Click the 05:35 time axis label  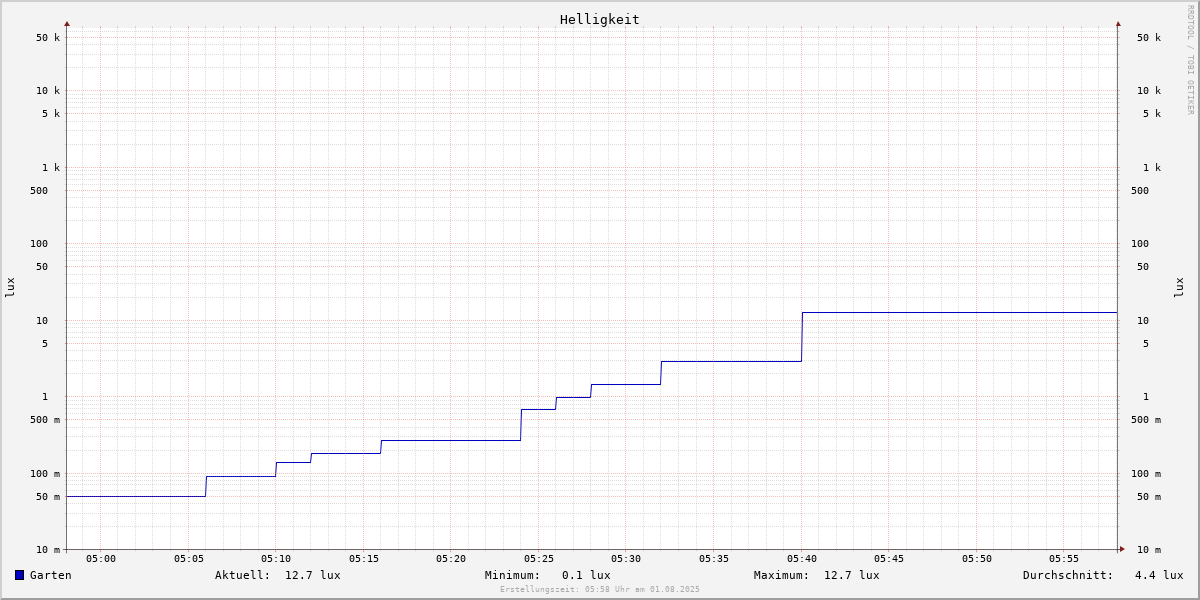(714, 558)
